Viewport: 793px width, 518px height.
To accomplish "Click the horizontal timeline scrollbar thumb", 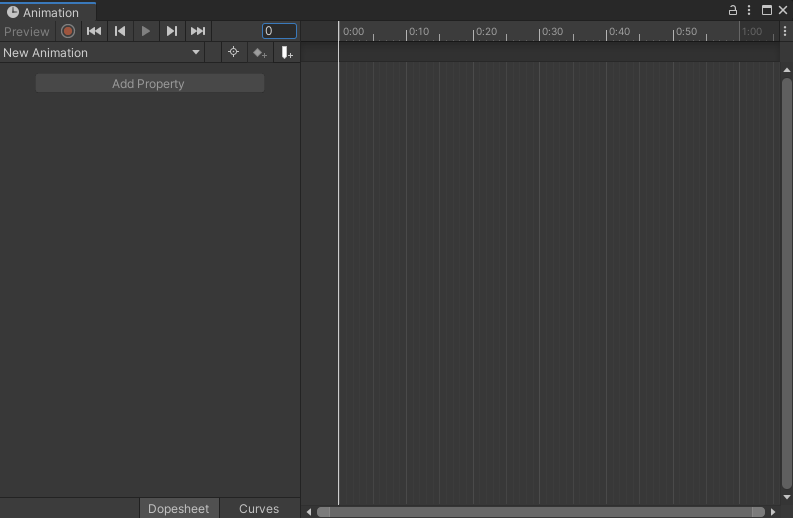I will coord(541,512).
